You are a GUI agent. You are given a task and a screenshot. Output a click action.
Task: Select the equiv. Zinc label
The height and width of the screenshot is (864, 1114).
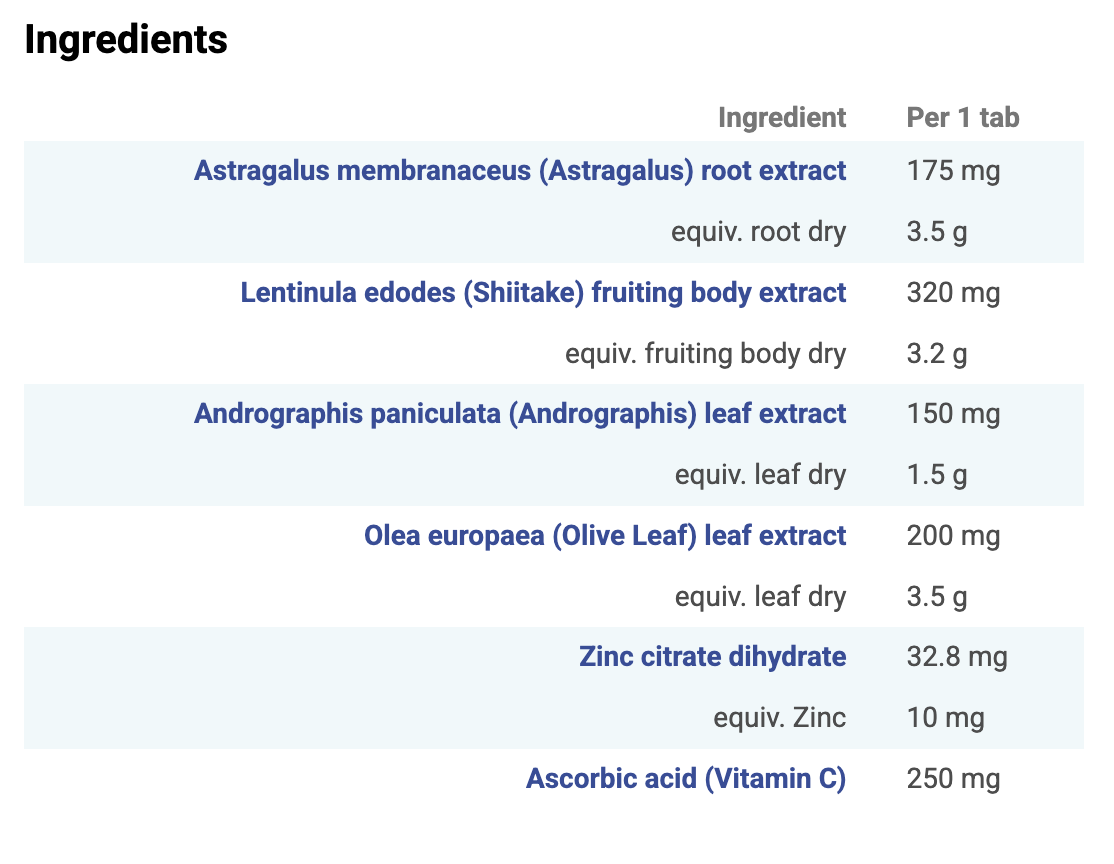coord(780,718)
